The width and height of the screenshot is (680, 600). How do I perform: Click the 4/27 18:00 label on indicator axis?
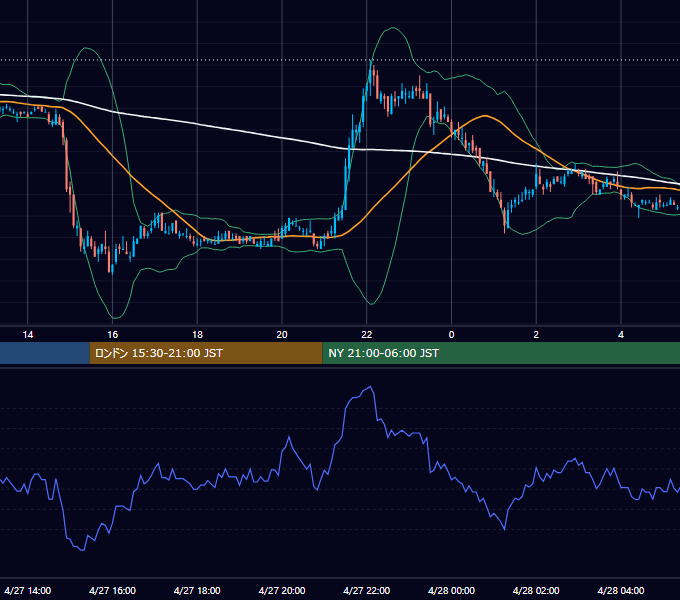point(197,590)
